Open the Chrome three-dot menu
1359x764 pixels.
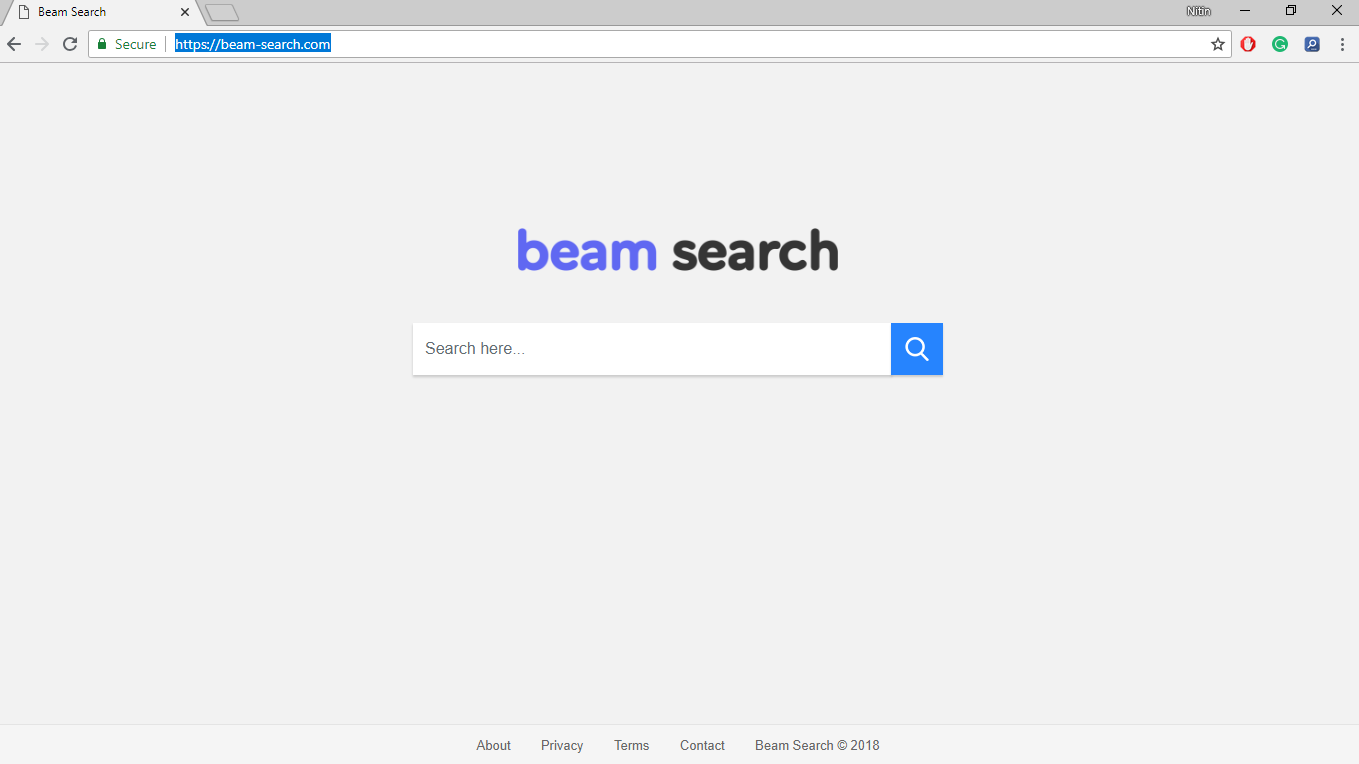[x=1342, y=44]
